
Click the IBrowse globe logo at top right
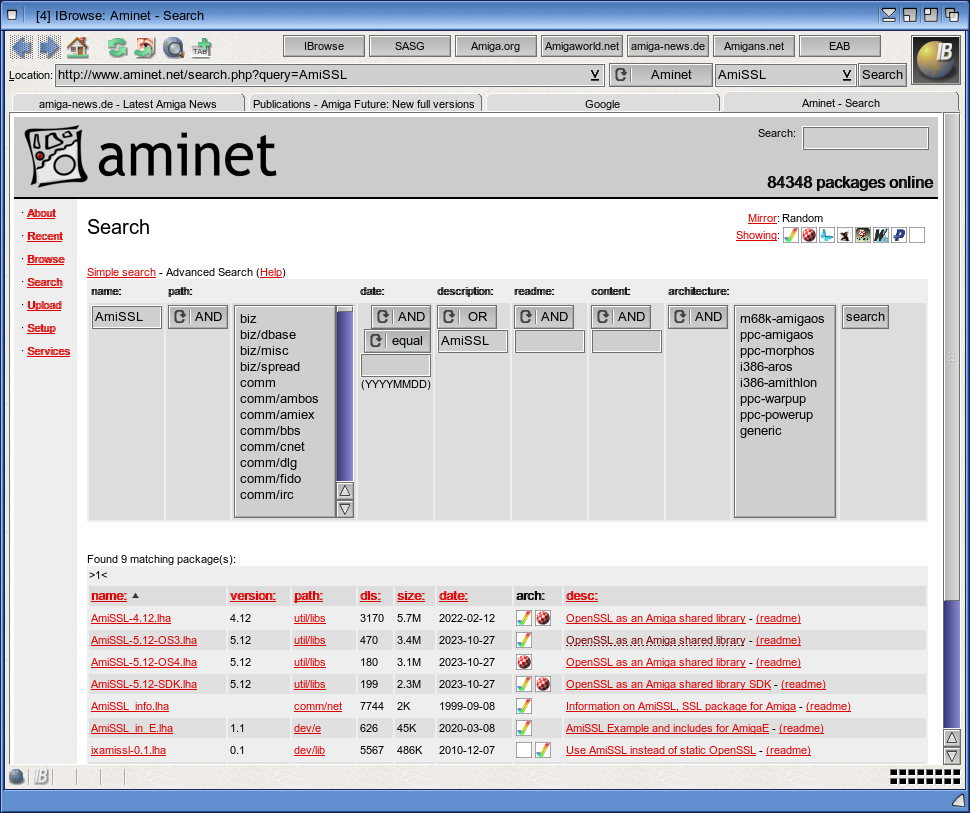pyautogui.click(x=935, y=60)
